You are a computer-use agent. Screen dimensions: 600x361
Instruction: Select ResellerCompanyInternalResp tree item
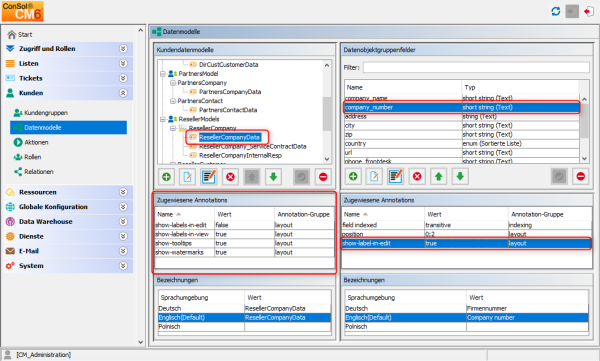[240, 155]
